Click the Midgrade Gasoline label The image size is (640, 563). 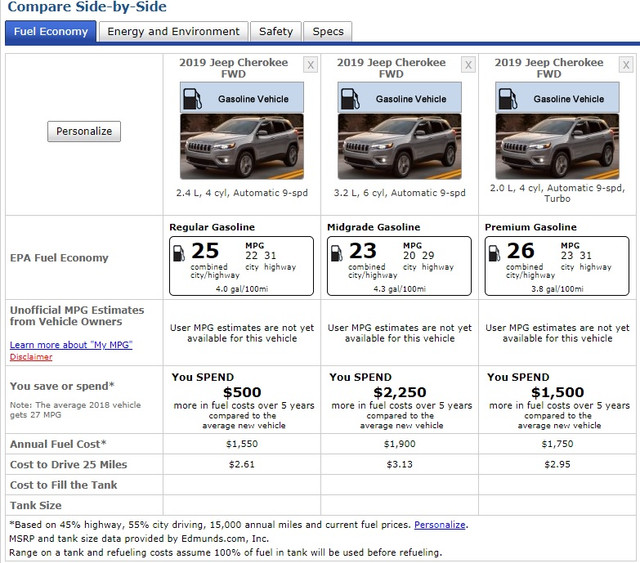[x=373, y=227]
